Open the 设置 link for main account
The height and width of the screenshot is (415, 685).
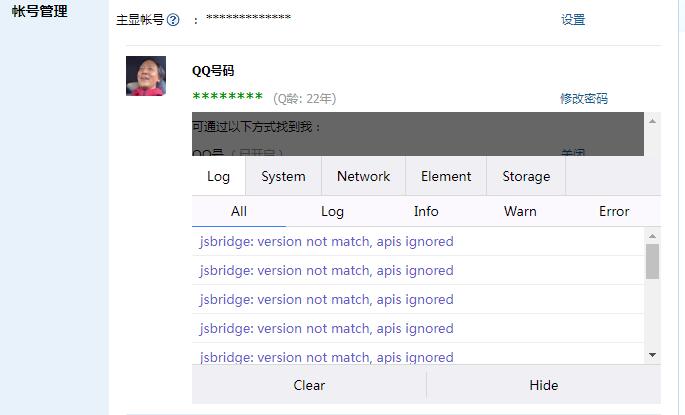[x=573, y=20]
